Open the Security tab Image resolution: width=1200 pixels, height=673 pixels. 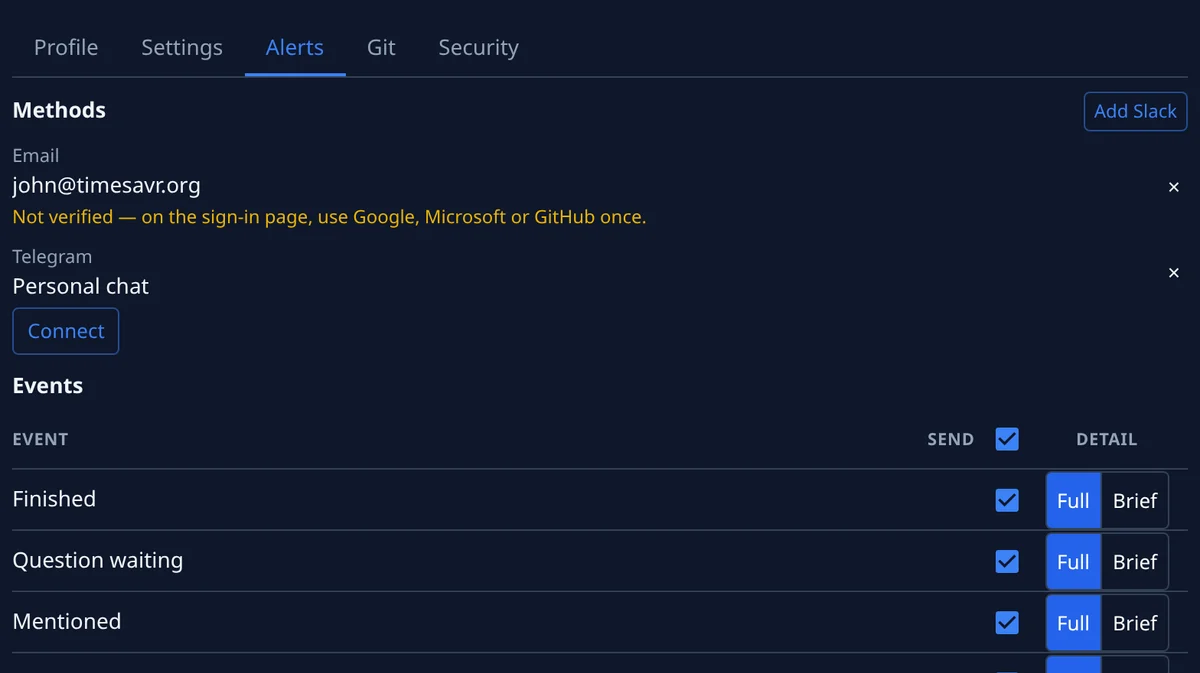click(478, 47)
